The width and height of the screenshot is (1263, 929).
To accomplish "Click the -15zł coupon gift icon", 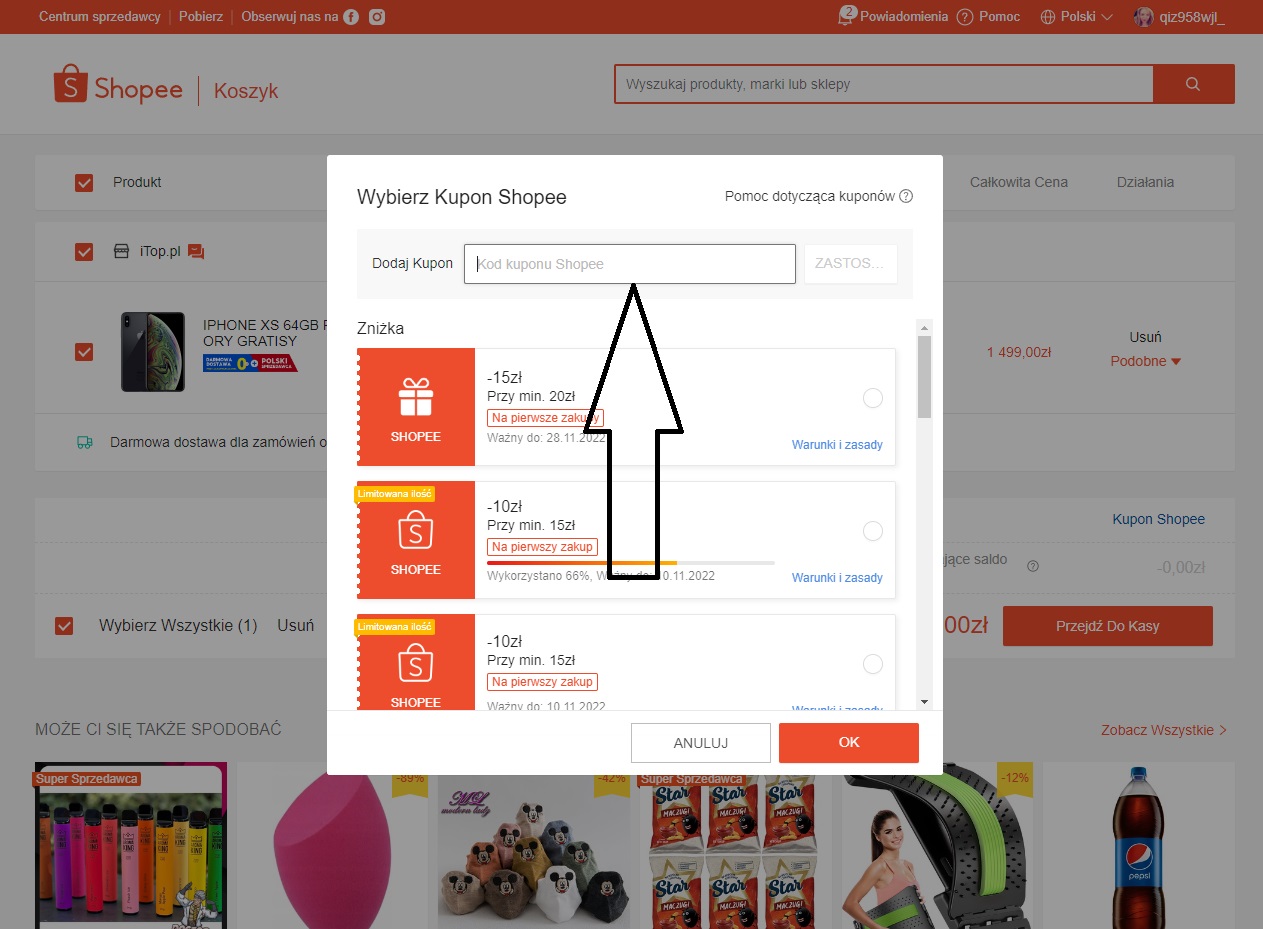I will (416, 397).
